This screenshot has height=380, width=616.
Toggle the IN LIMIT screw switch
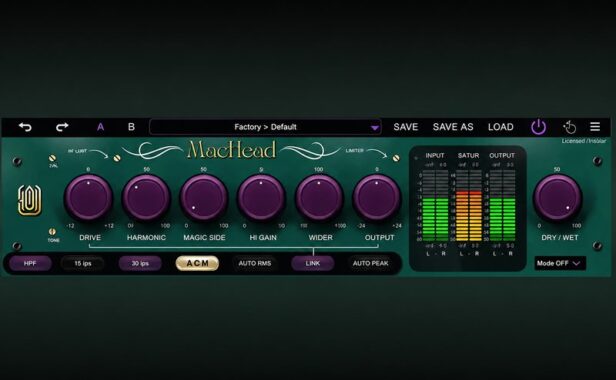coord(117,158)
